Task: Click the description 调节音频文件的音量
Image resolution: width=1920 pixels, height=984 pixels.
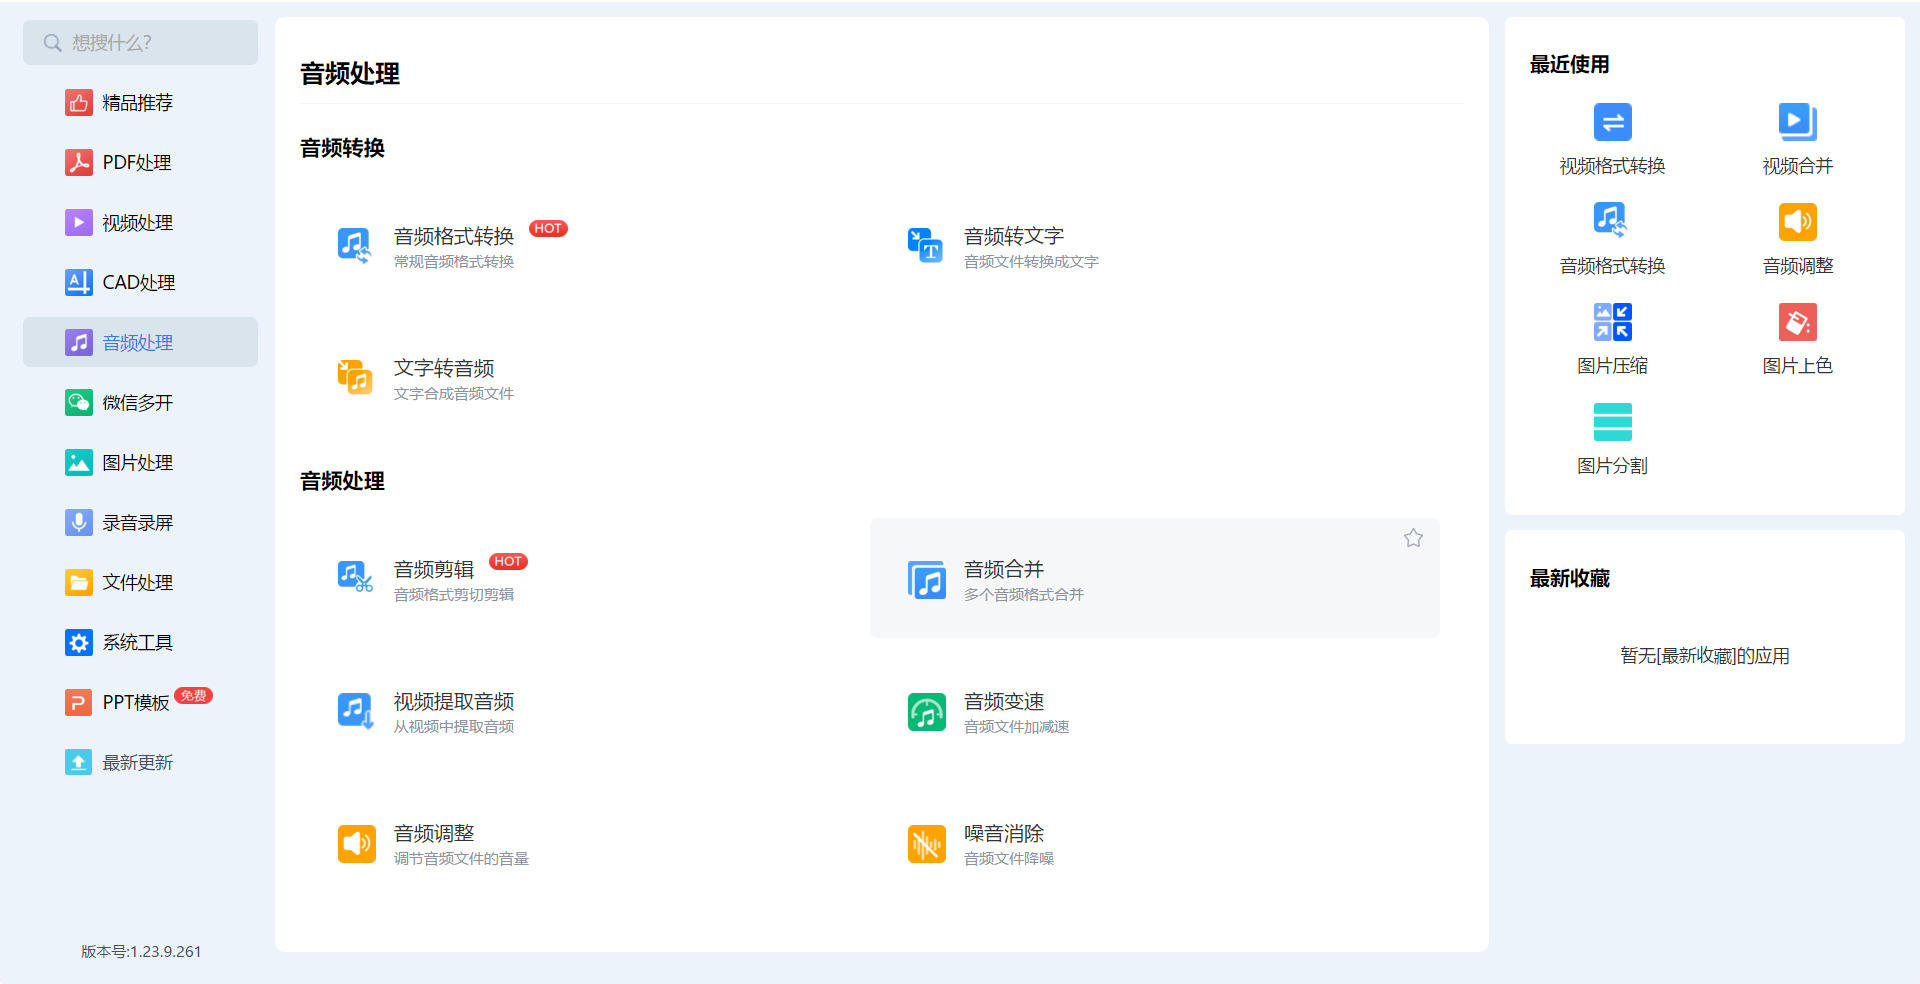Action: (461, 858)
